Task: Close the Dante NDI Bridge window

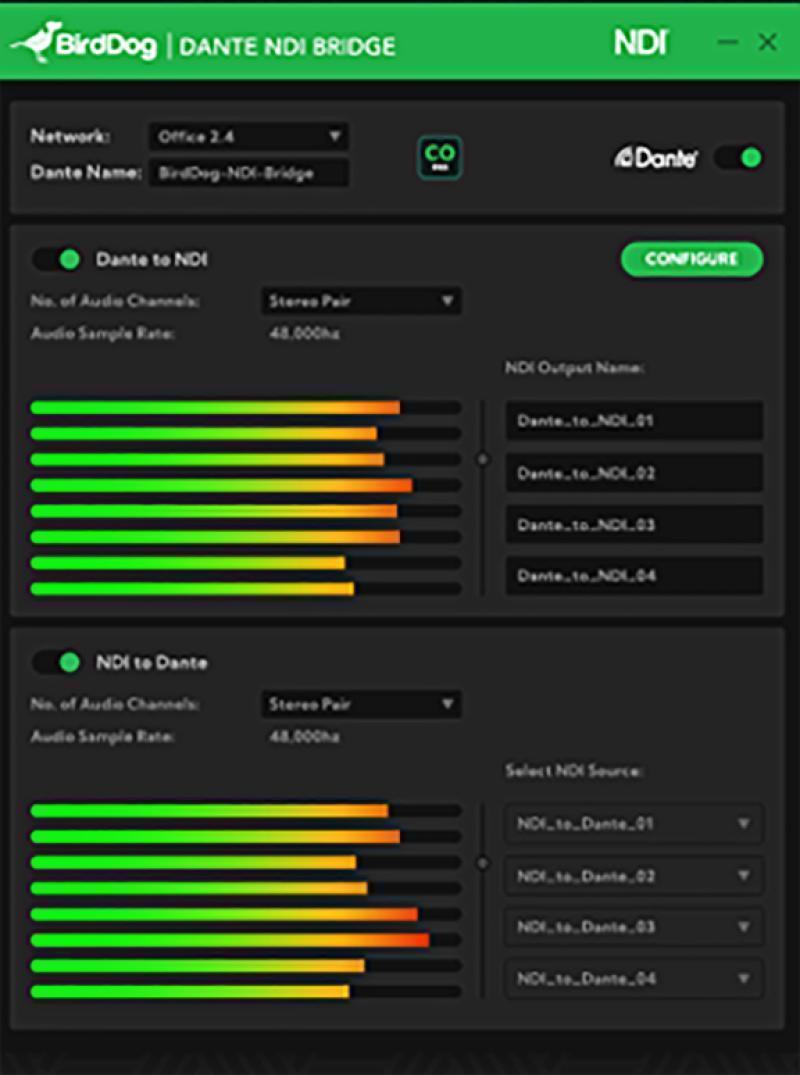Action: [767, 43]
